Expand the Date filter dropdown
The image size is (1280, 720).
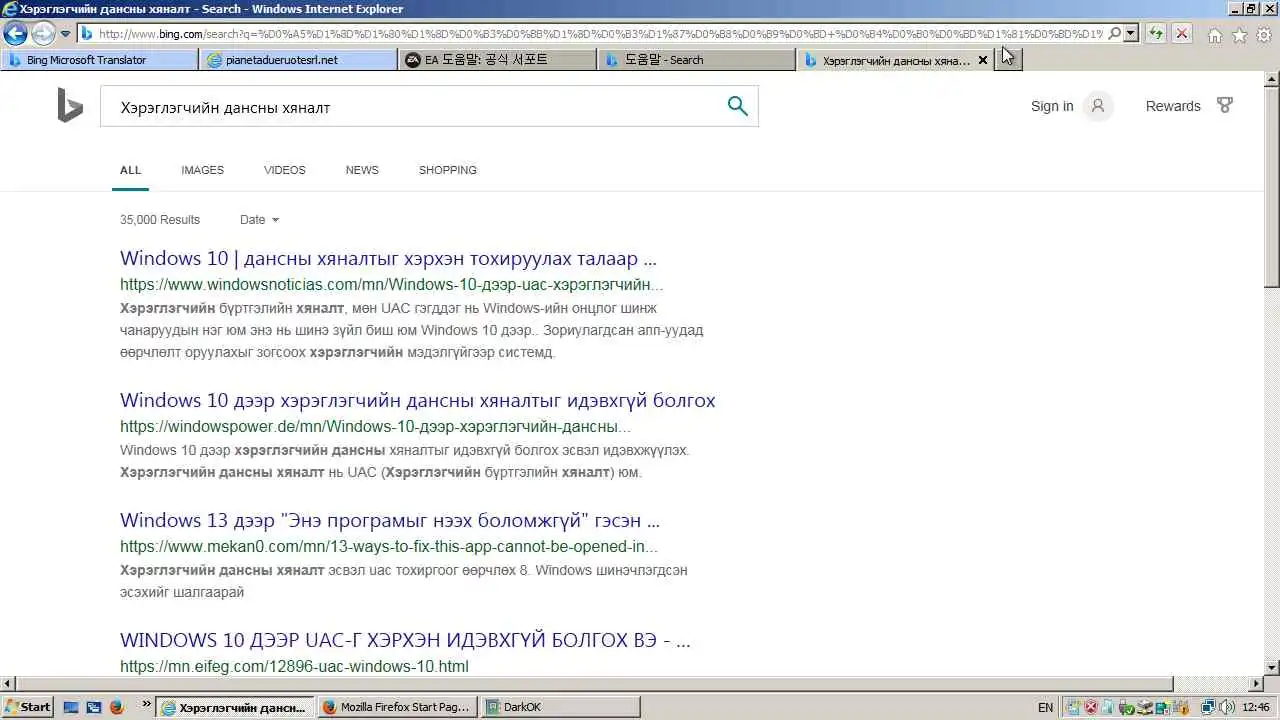tap(260, 220)
